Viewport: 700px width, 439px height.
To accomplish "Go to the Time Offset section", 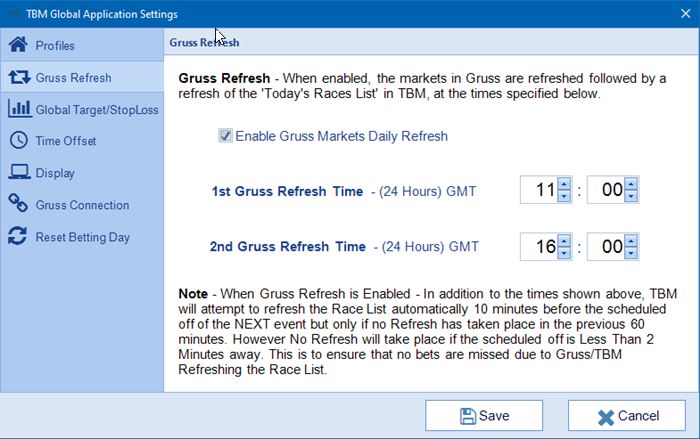I will [x=82, y=141].
